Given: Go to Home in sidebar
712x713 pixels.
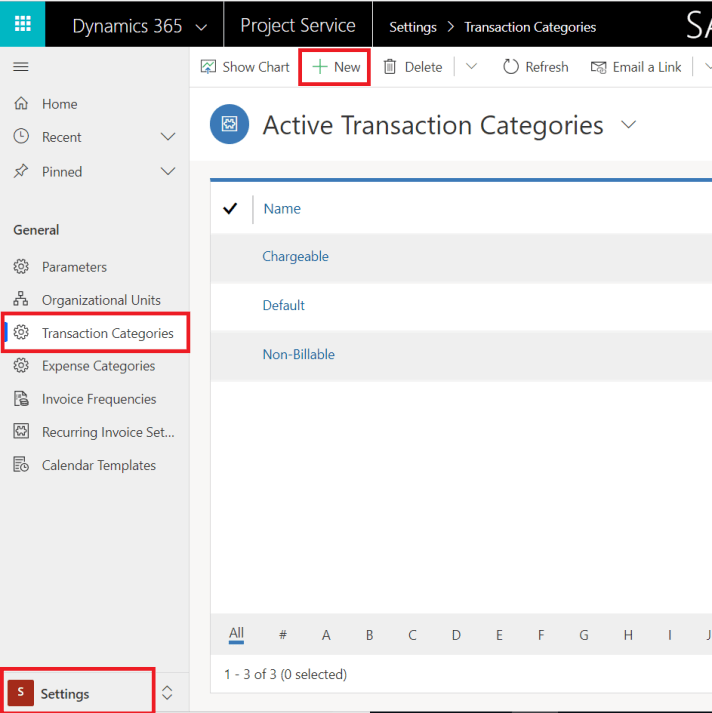Looking at the screenshot, I should [59, 104].
